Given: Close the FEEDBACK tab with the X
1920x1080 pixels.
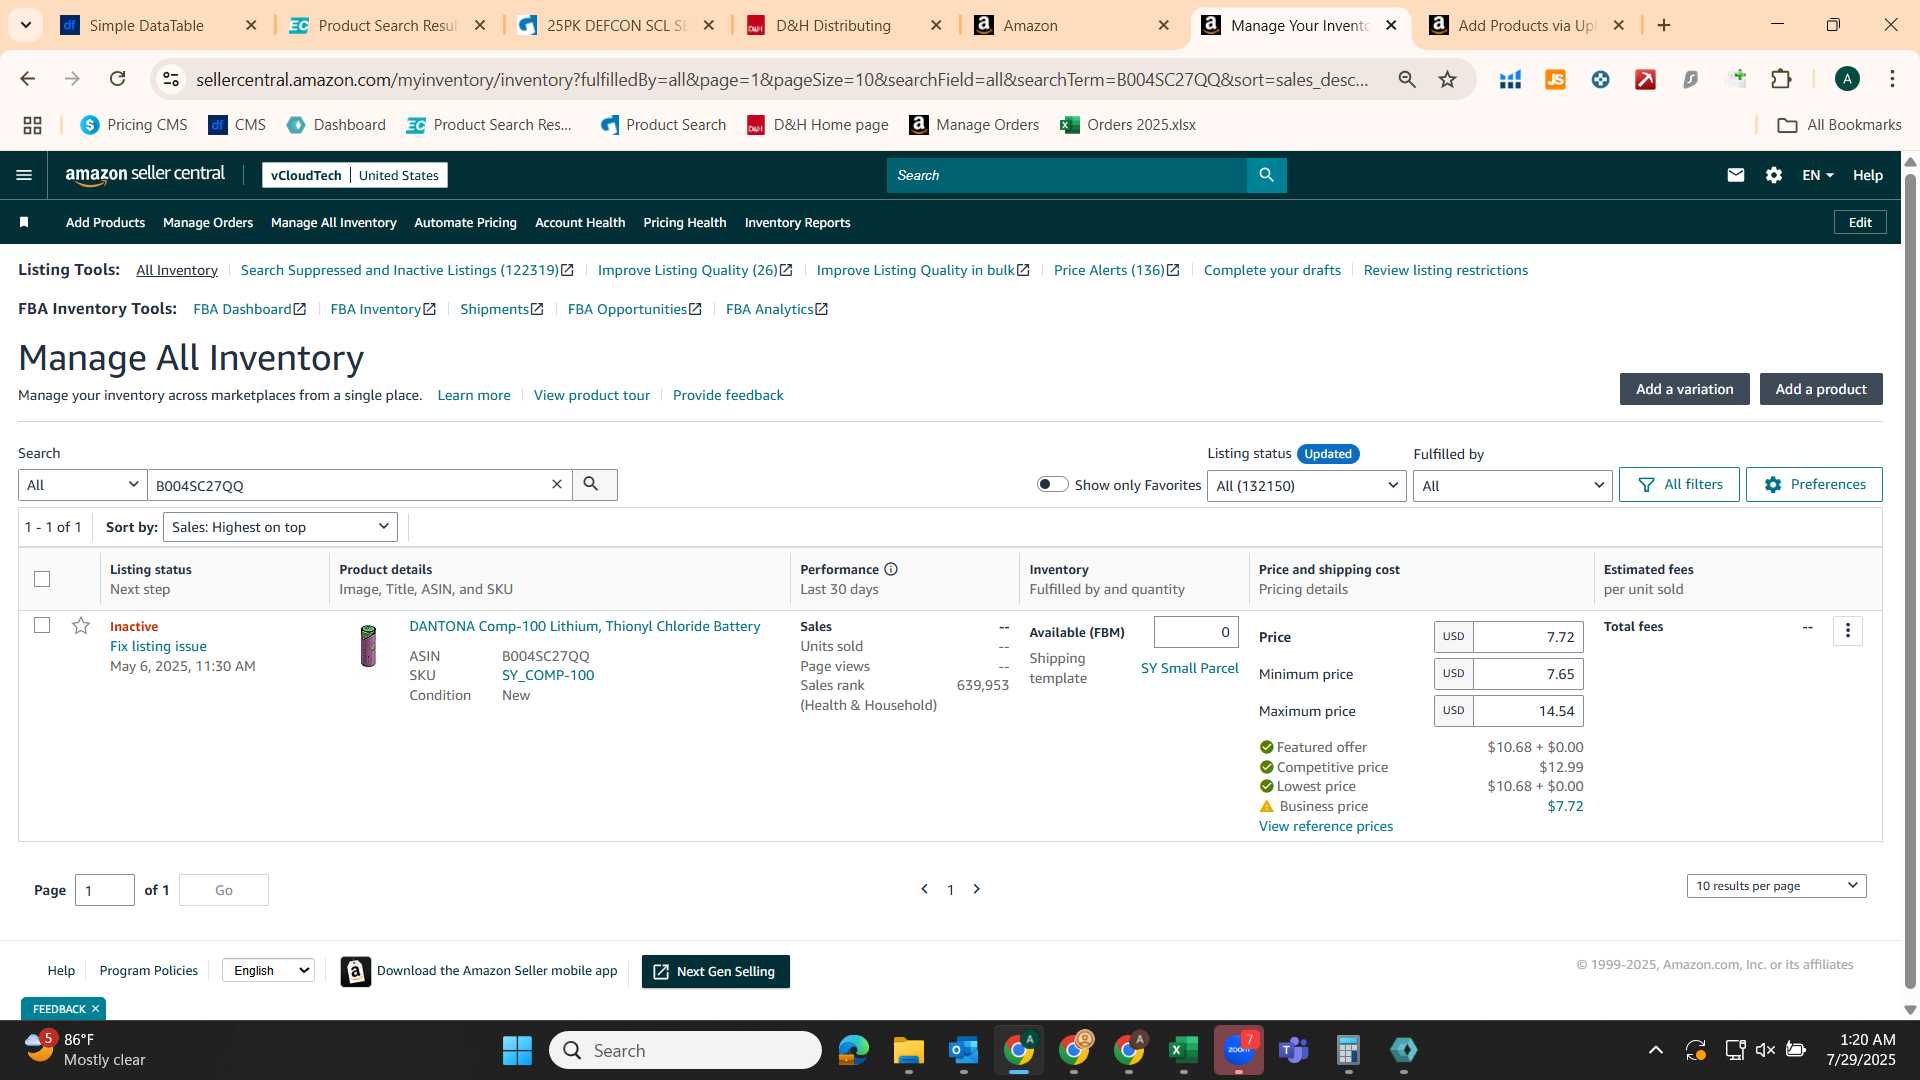Looking at the screenshot, I should pos(96,1008).
